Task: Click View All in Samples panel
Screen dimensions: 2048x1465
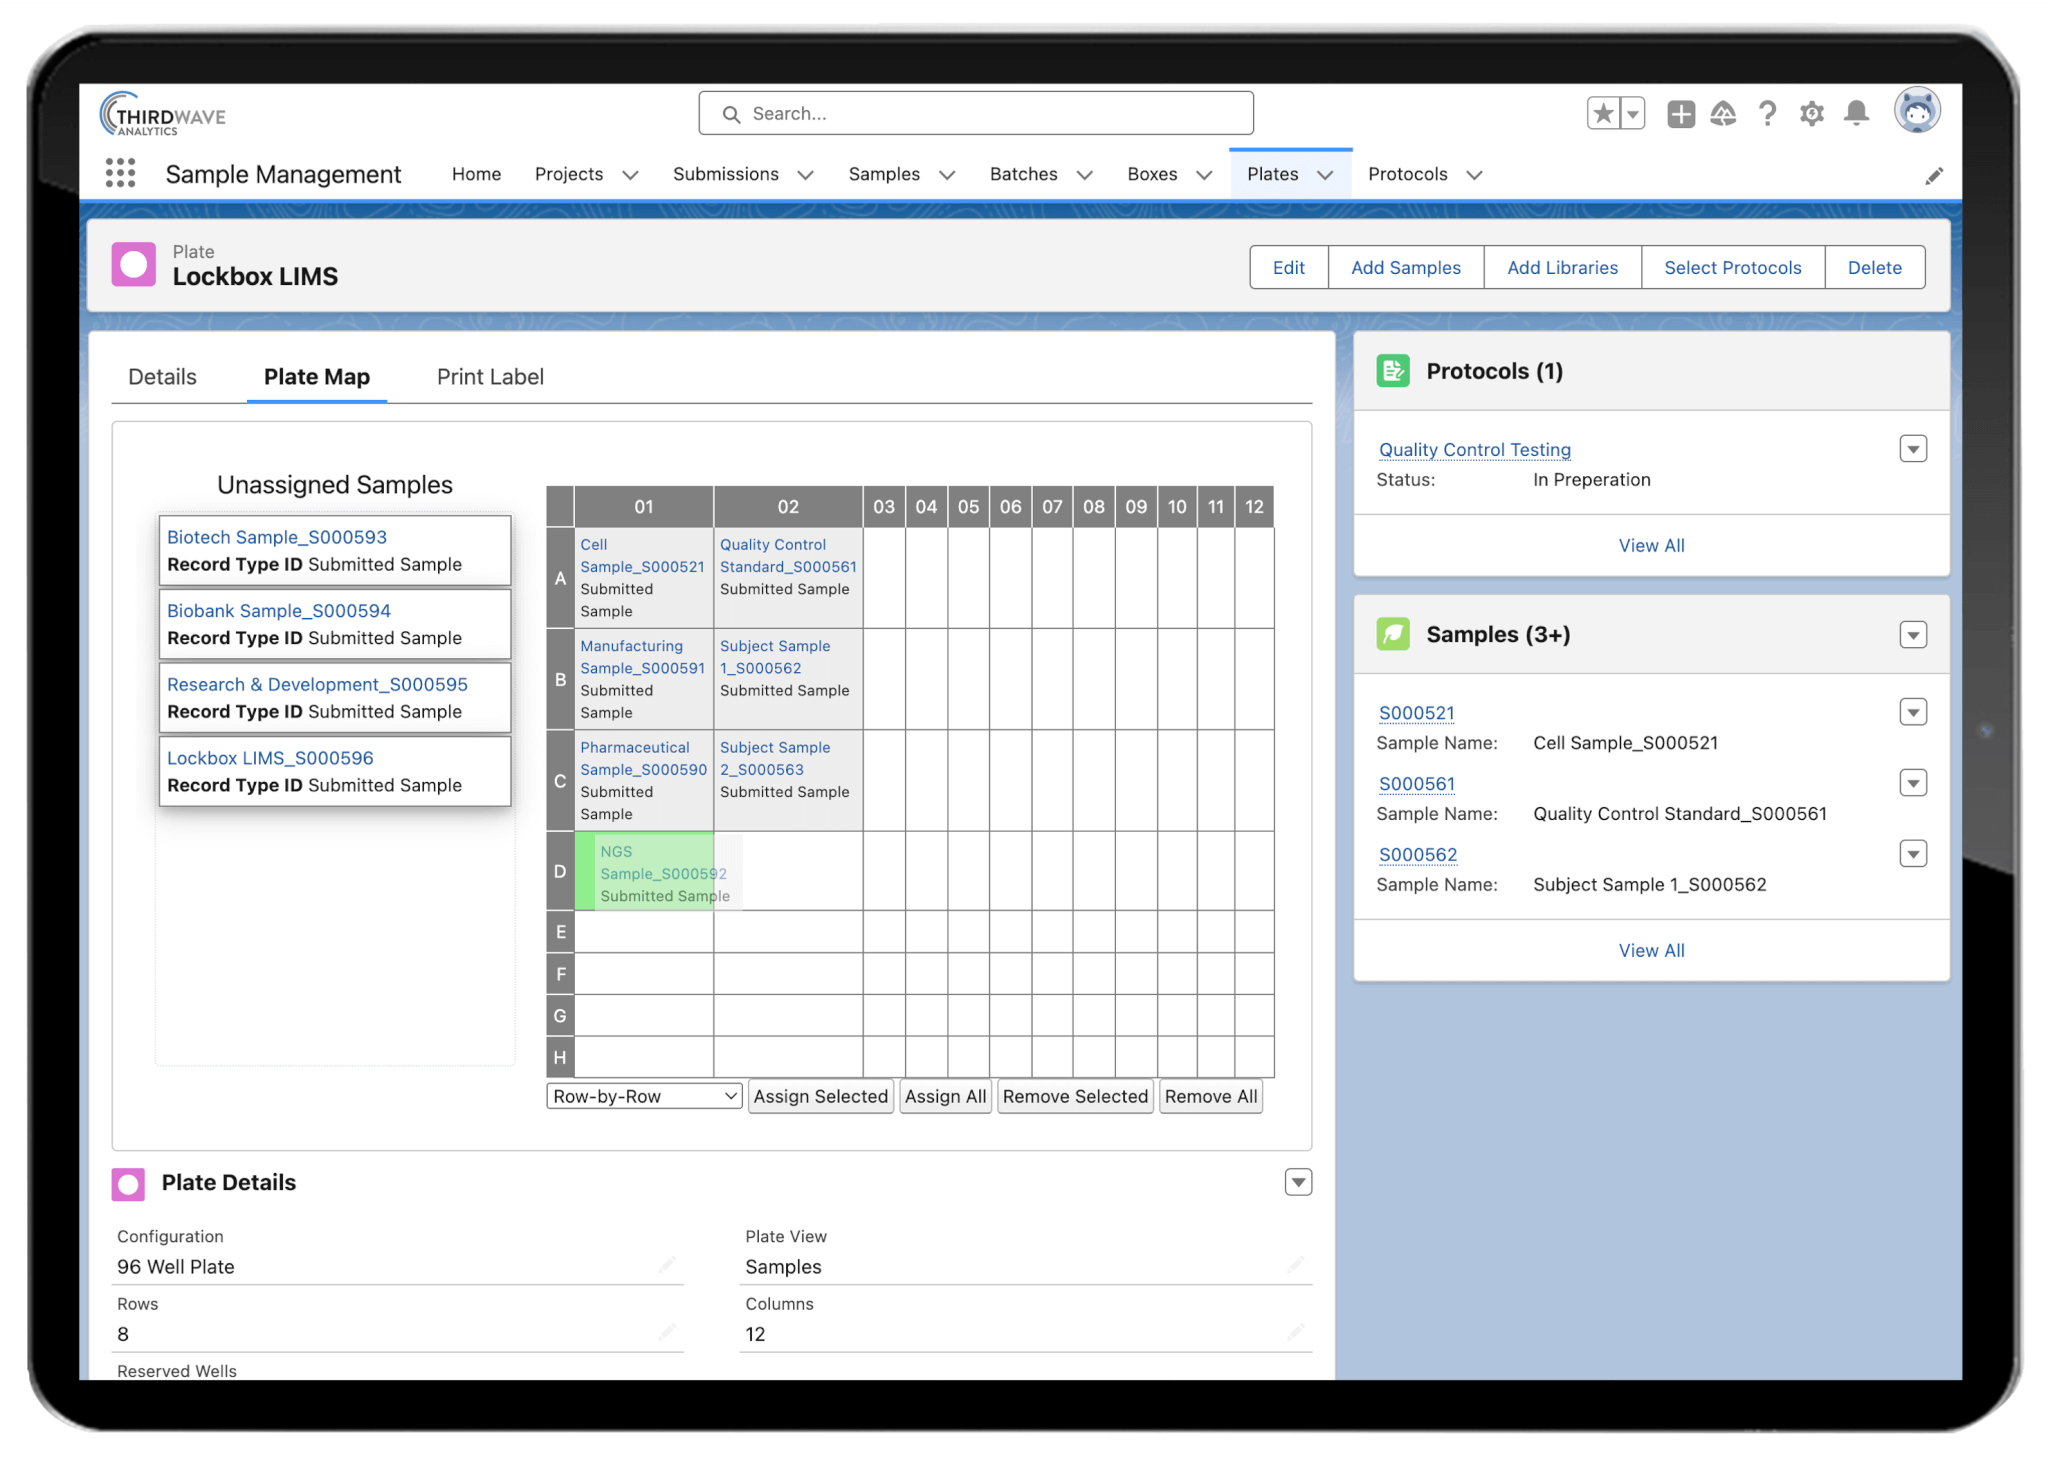Action: pyautogui.click(x=1651, y=950)
